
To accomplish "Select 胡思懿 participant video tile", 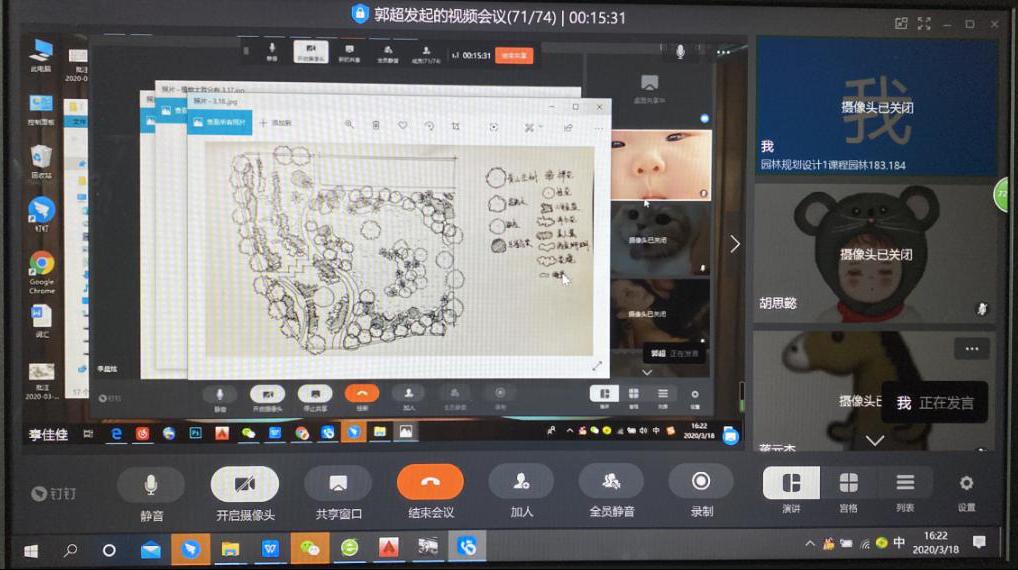I will (876, 254).
